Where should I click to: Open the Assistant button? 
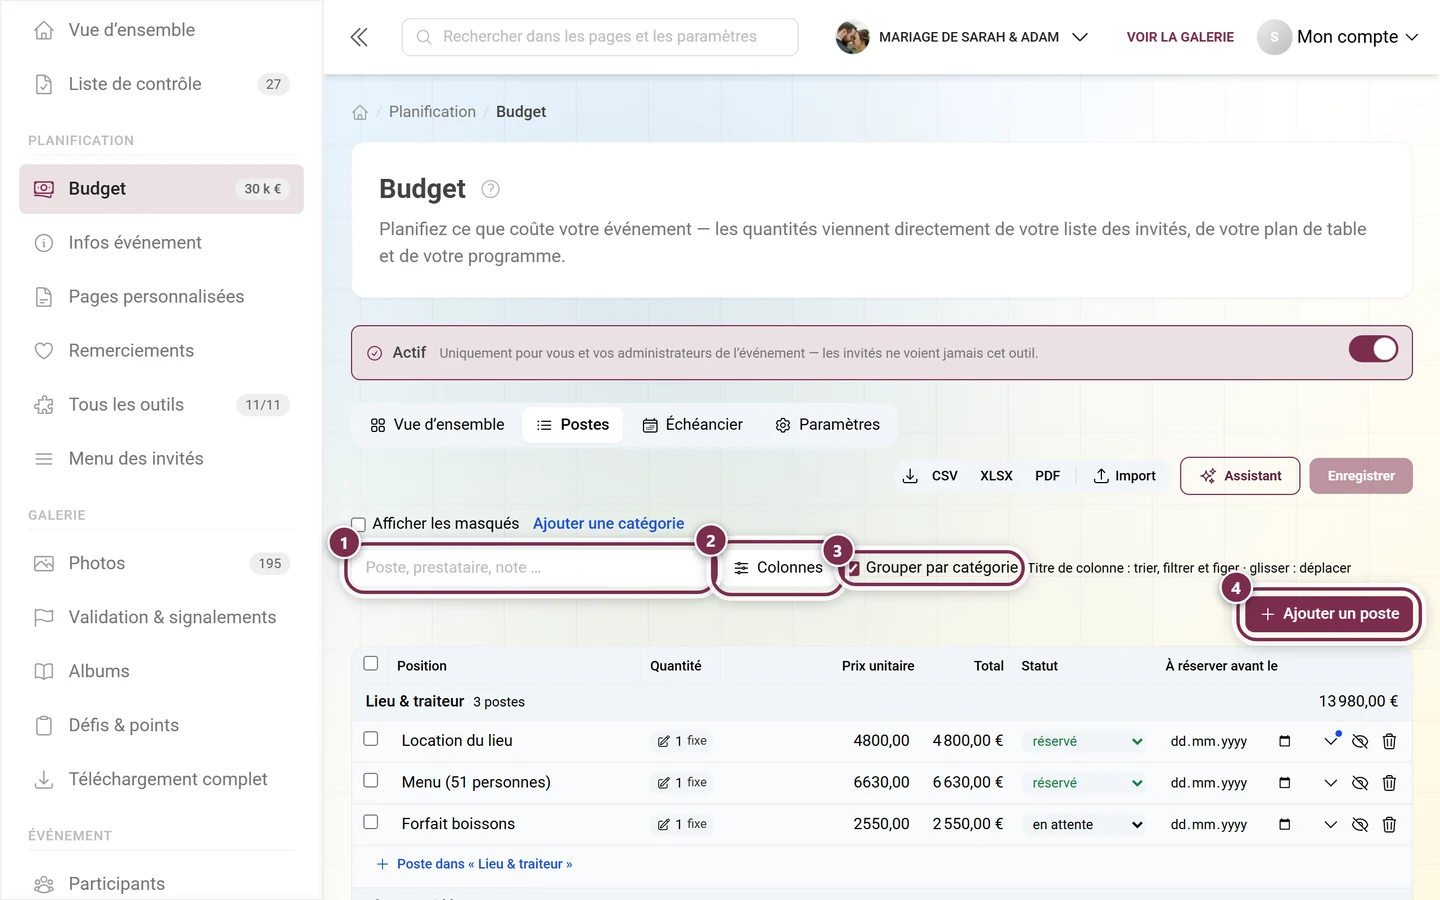[1240, 476]
